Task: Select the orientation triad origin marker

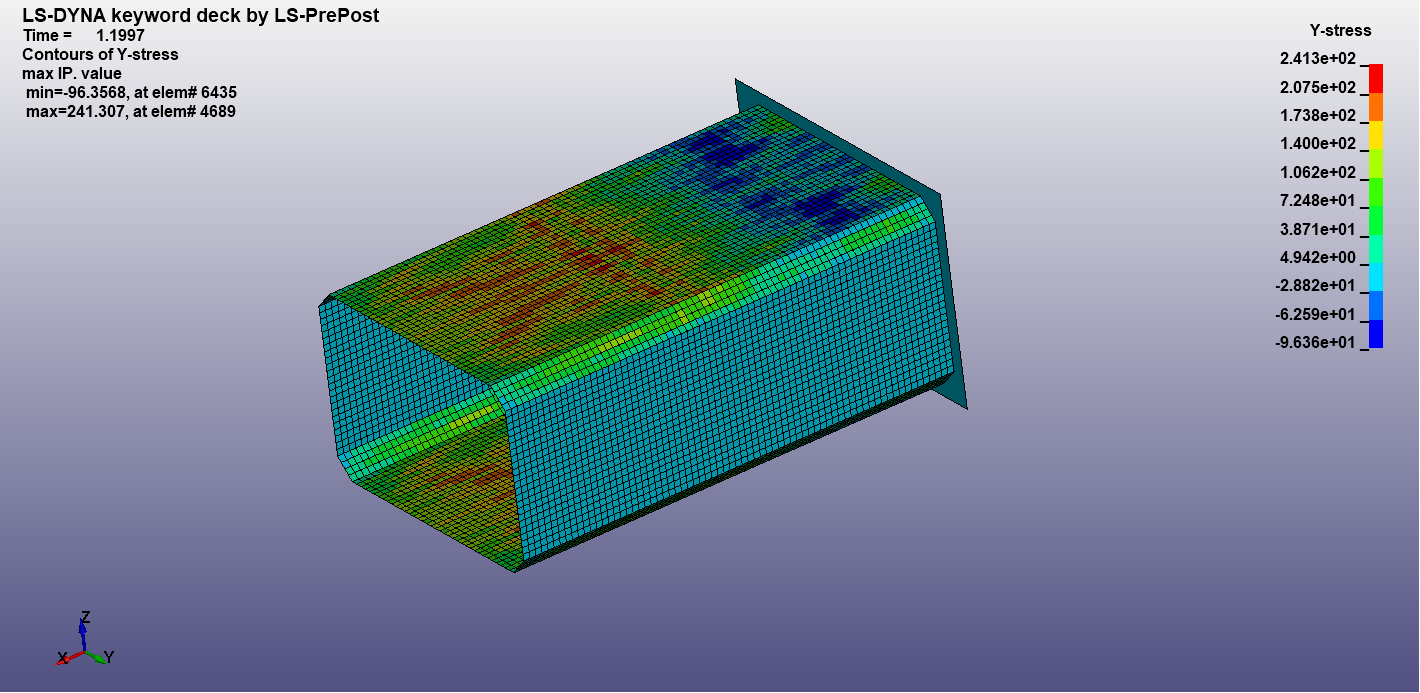Action: 83,653
